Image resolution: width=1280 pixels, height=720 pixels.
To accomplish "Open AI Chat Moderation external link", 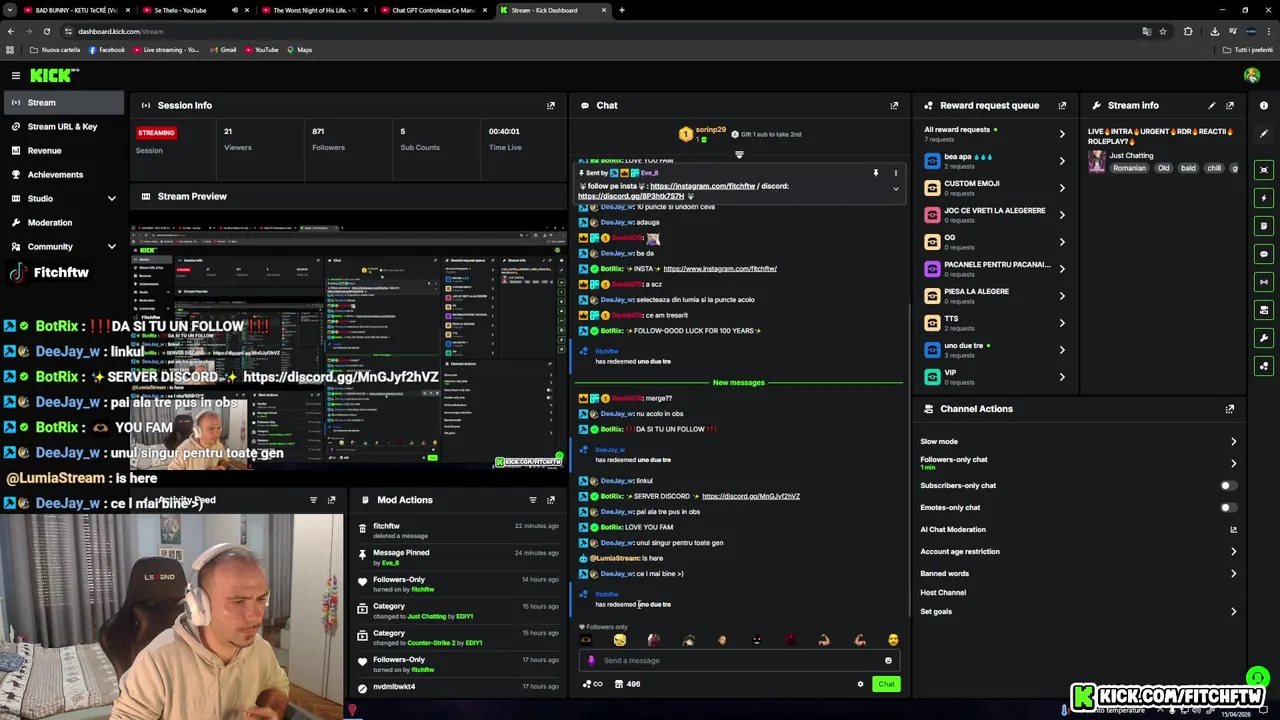I will 1233,530.
